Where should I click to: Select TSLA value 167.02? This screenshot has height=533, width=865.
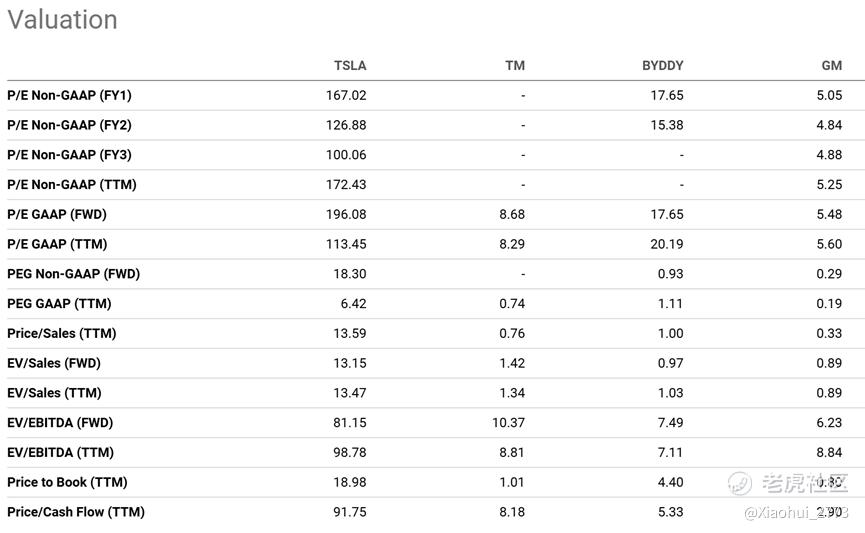[x=346, y=95]
